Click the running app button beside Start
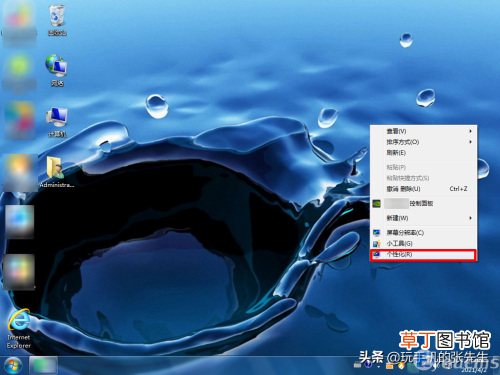This screenshot has width=500, height=375. tap(43, 365)
